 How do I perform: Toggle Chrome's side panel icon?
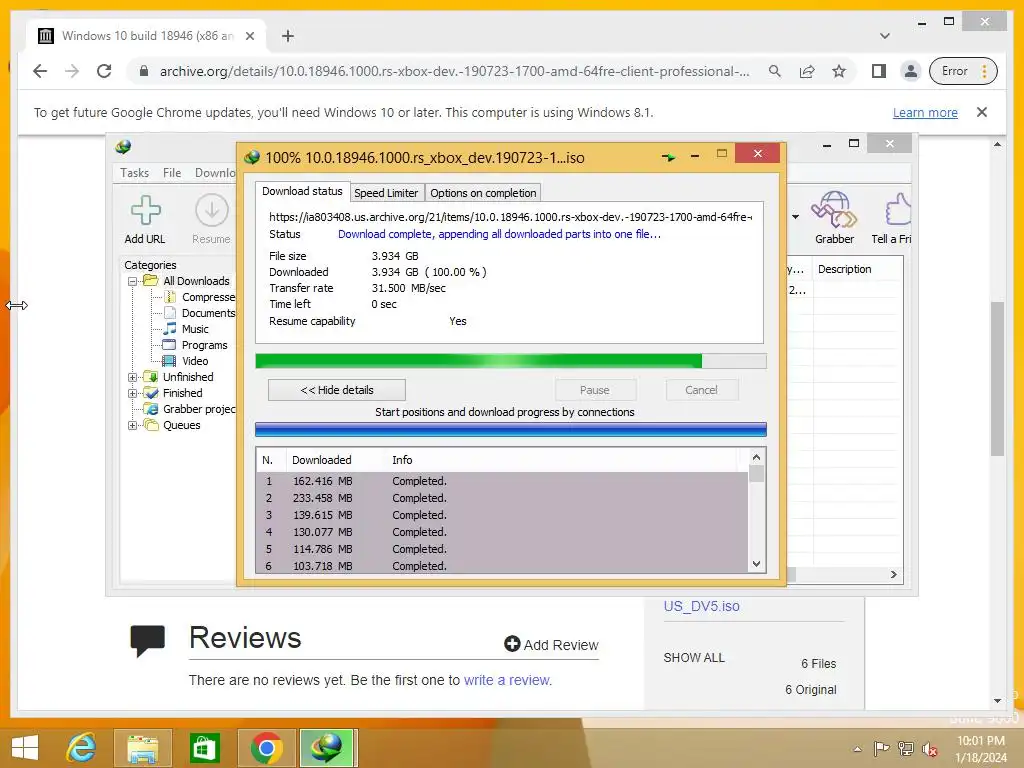tap(879, 71)
